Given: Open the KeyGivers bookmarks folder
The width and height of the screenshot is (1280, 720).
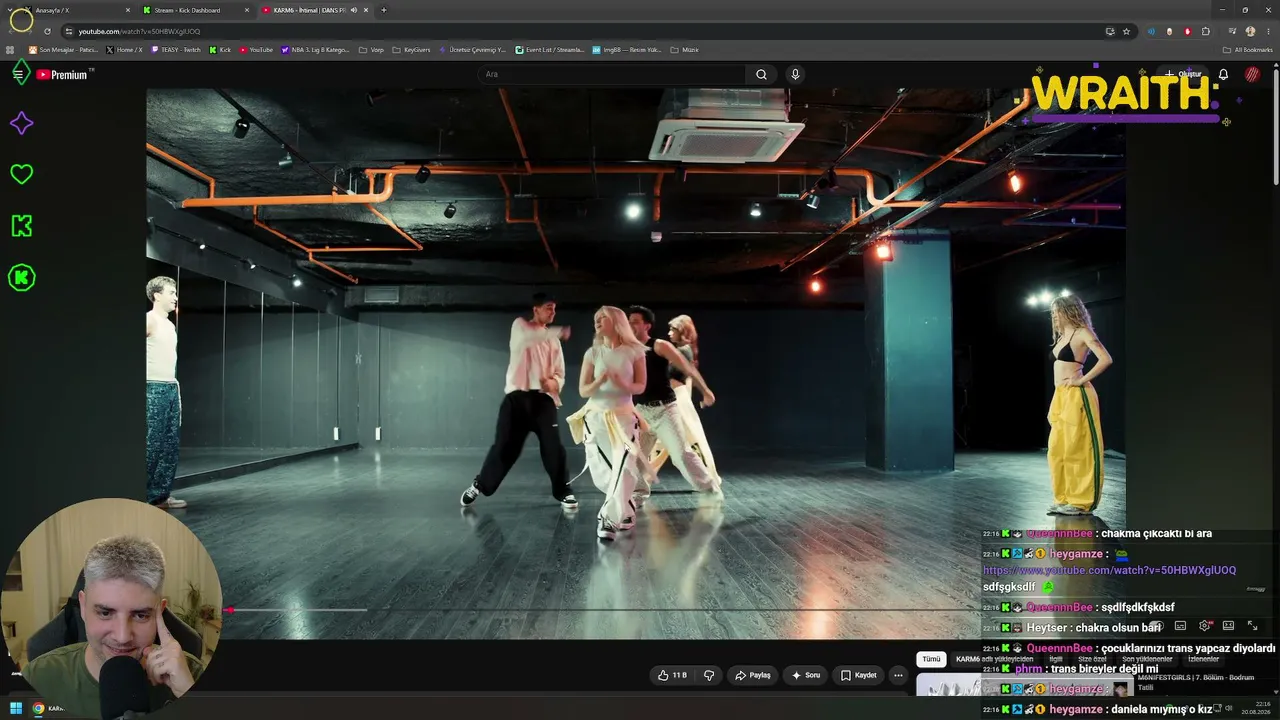Looking at the screenshot, I should [x=411, y=49].
